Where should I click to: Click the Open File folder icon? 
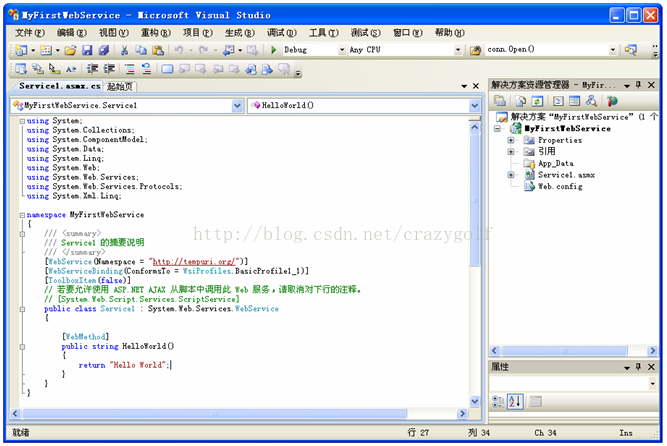(x=71, y=50)
